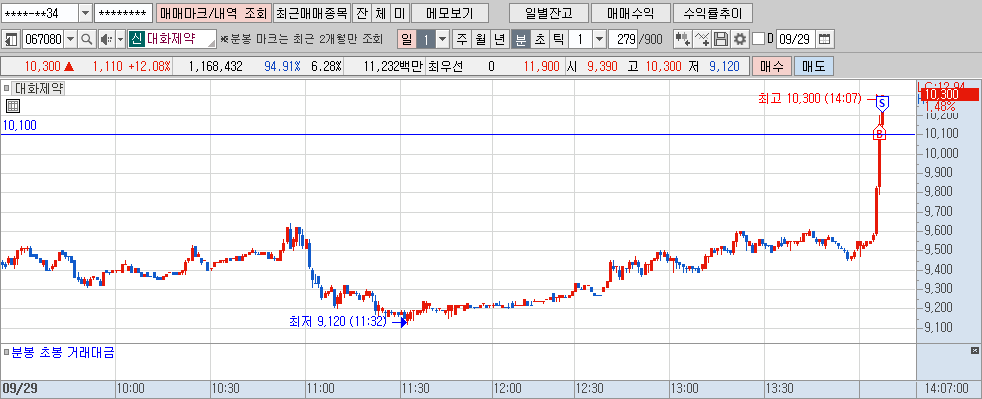Screen dimensions: 982x399
Task: Close the 거래대금 sub-panel
Action: (974, 350)
